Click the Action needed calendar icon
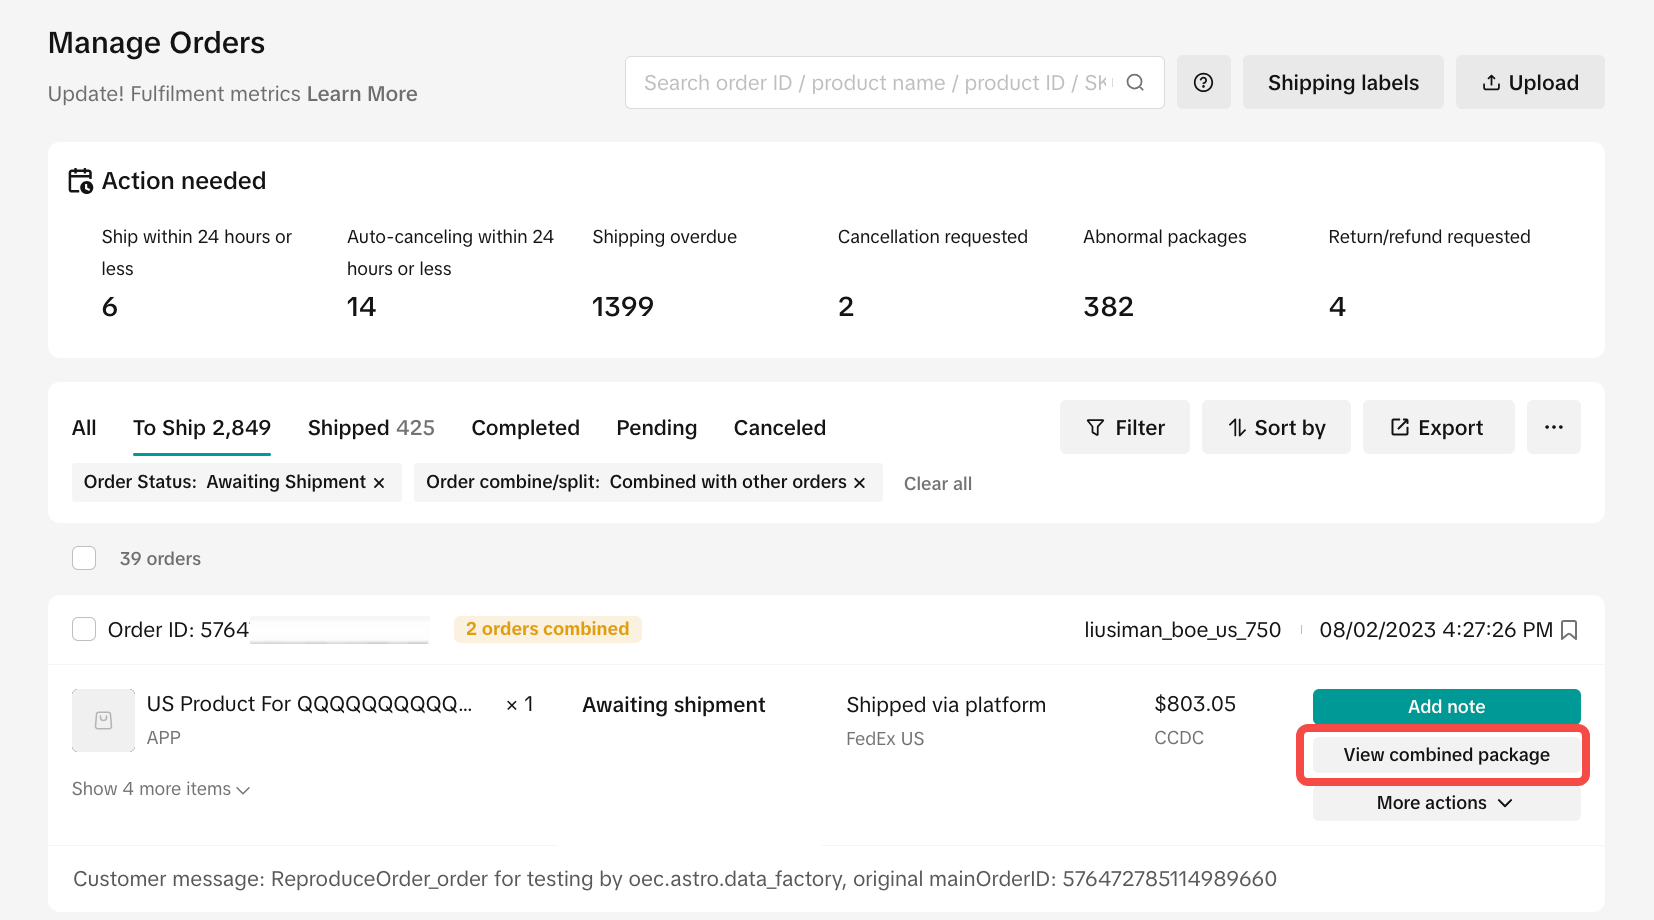This screenshot has width=1654, height=920. pos(80,181)
